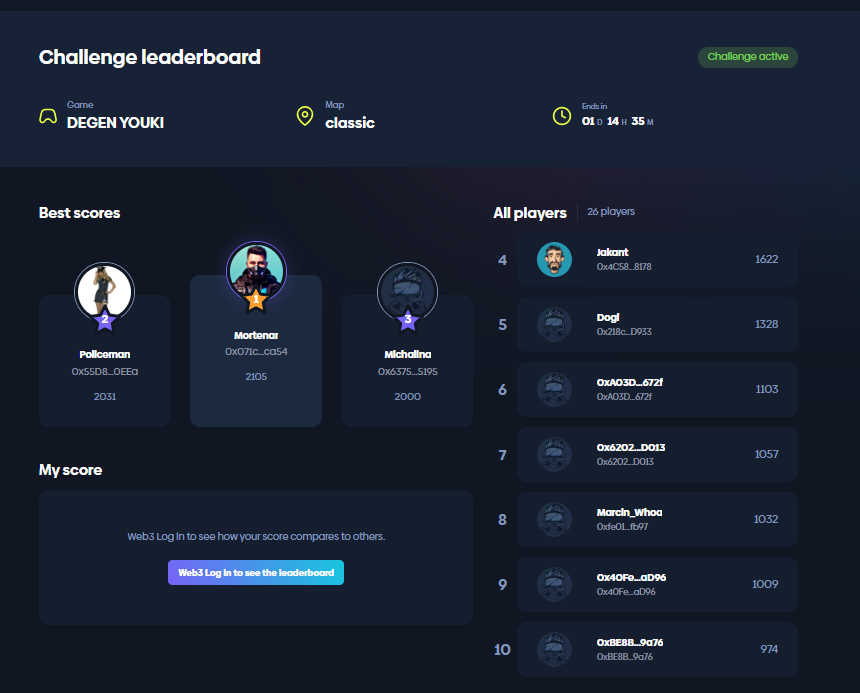Click the Web3 Log in text link

[155, 536]
